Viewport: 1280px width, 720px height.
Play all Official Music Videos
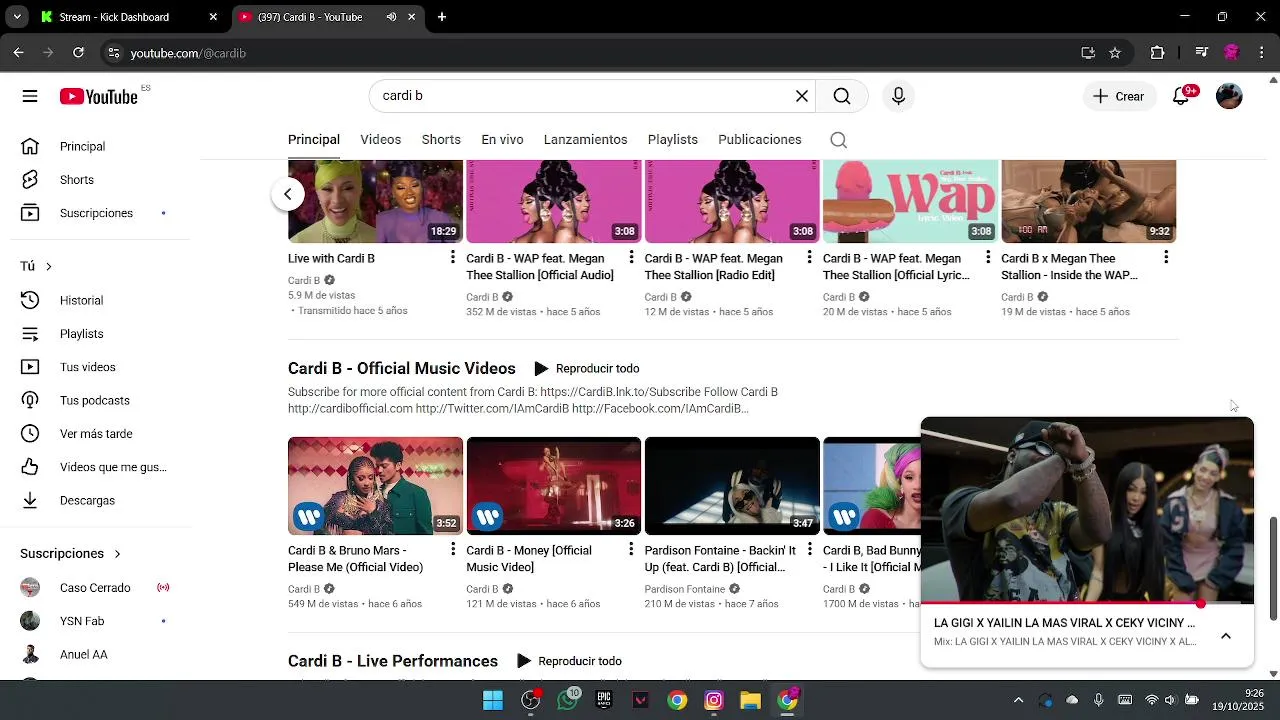point(587,369)
